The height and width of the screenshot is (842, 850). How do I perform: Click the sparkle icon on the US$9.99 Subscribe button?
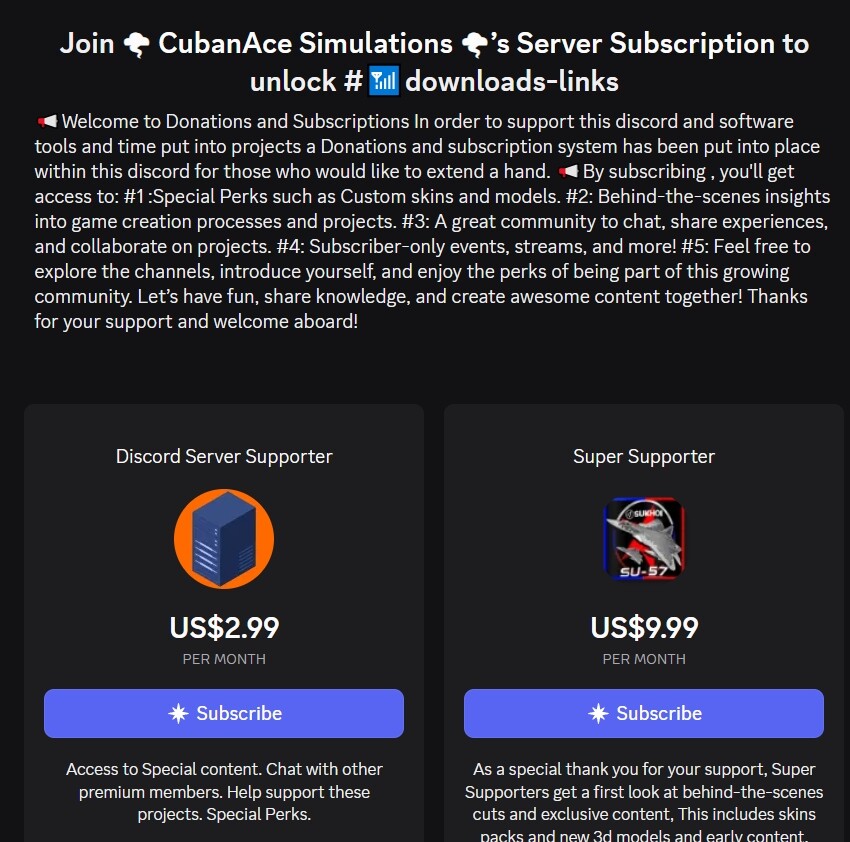[x=598, y=714]
